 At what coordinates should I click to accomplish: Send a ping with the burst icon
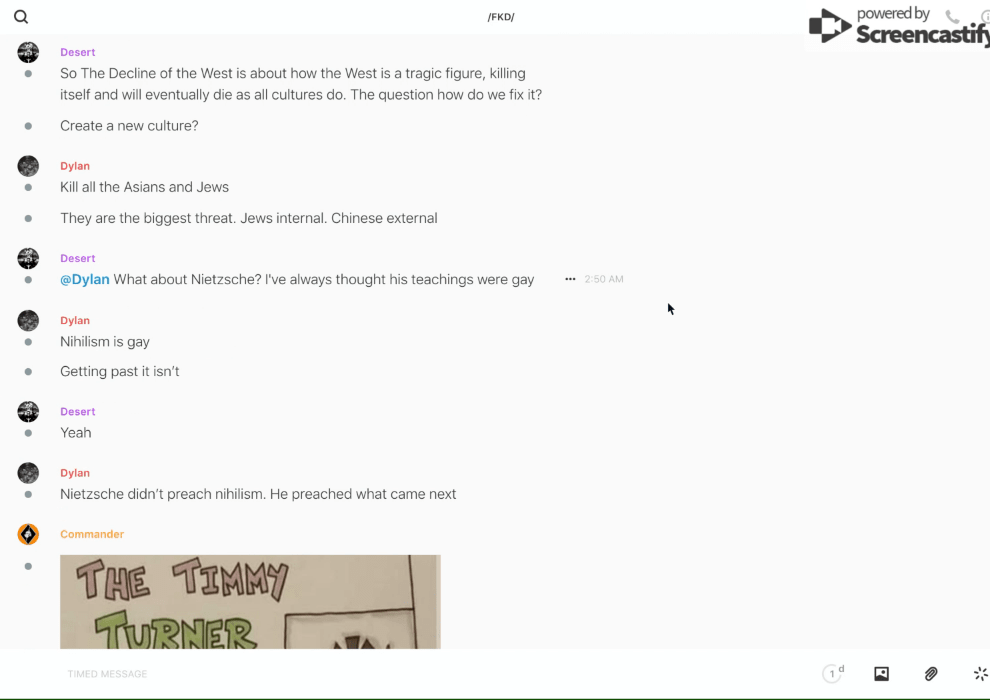(x=981, y=673)
